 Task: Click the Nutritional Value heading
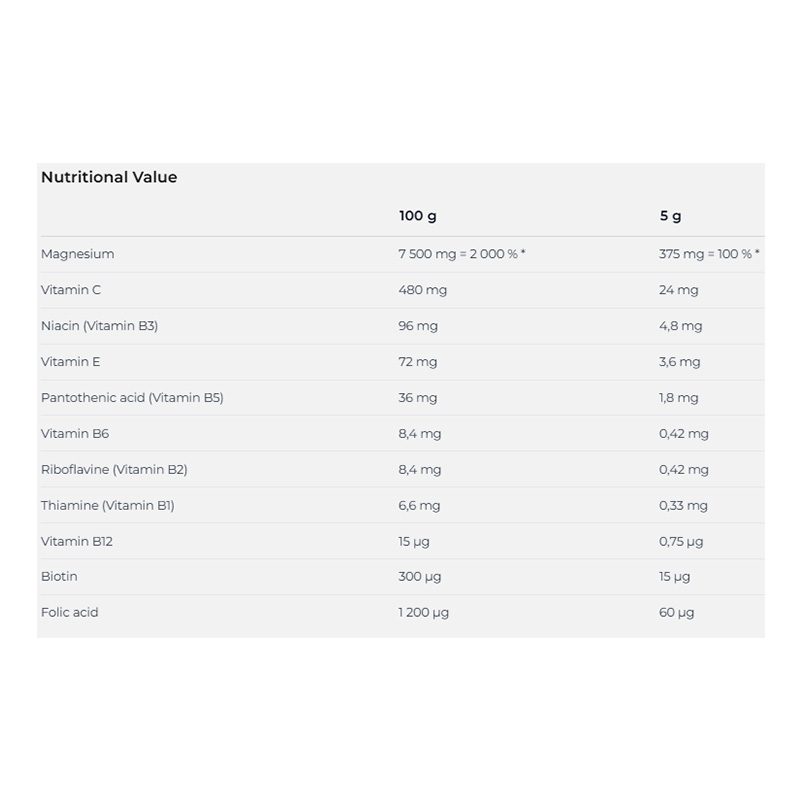coord(109,177)
